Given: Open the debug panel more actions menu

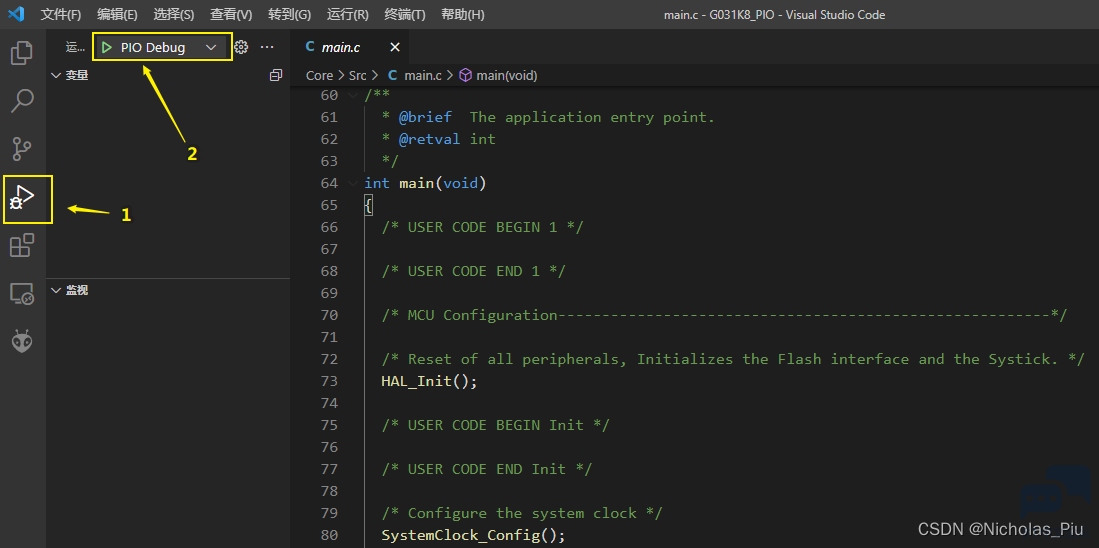Looking at the screenshot, I should pyautogui.click(x=267, y=47).
